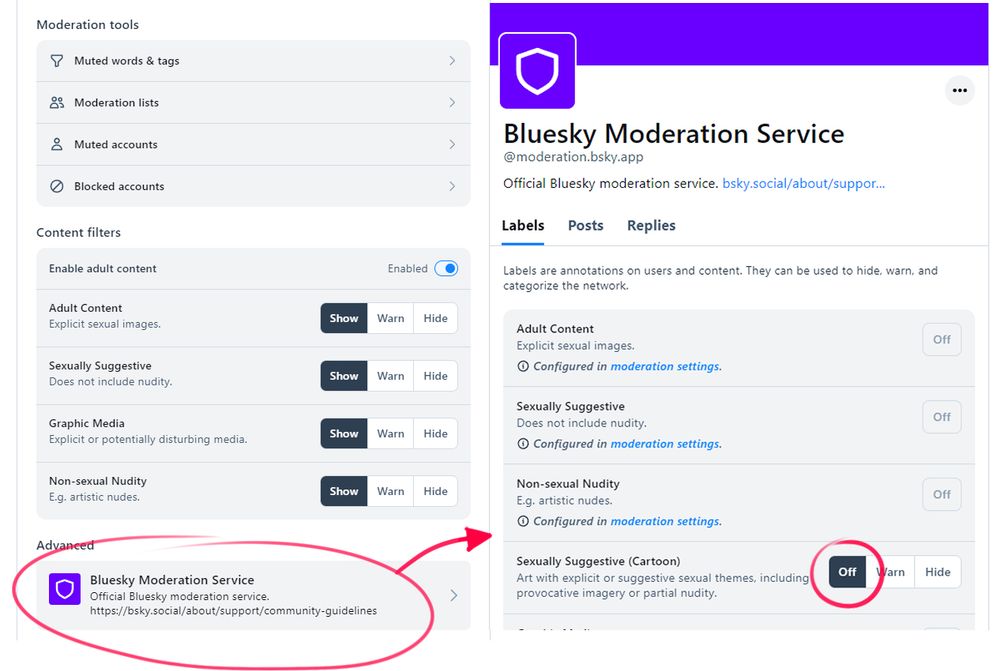Expand Moderation lists chevron
Image resolution: width=1000 pixels, height=671 pixels.
452,103
